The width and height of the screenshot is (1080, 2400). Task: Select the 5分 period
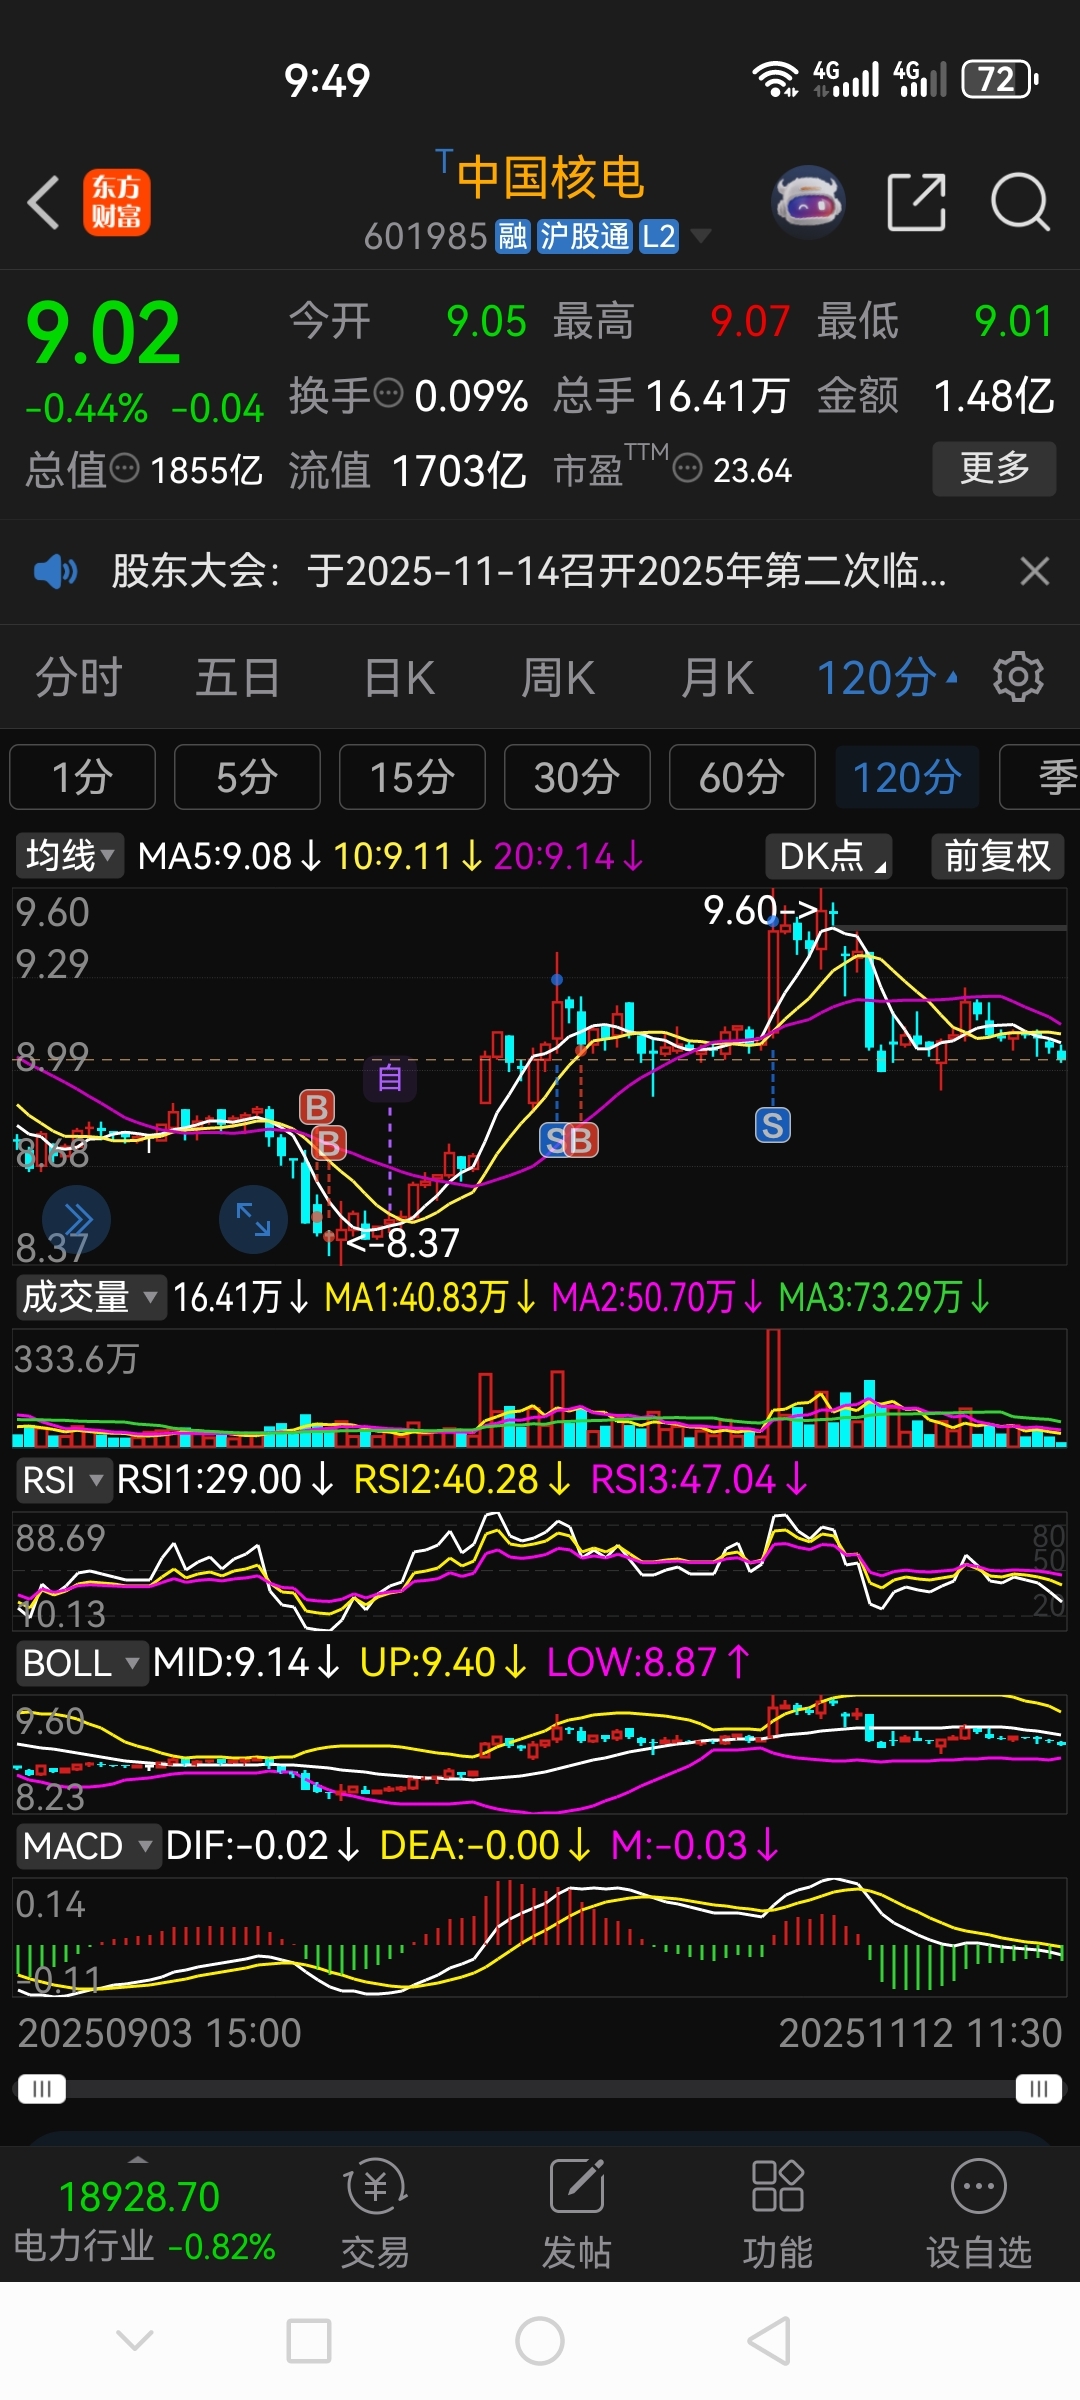pos(247,776)
